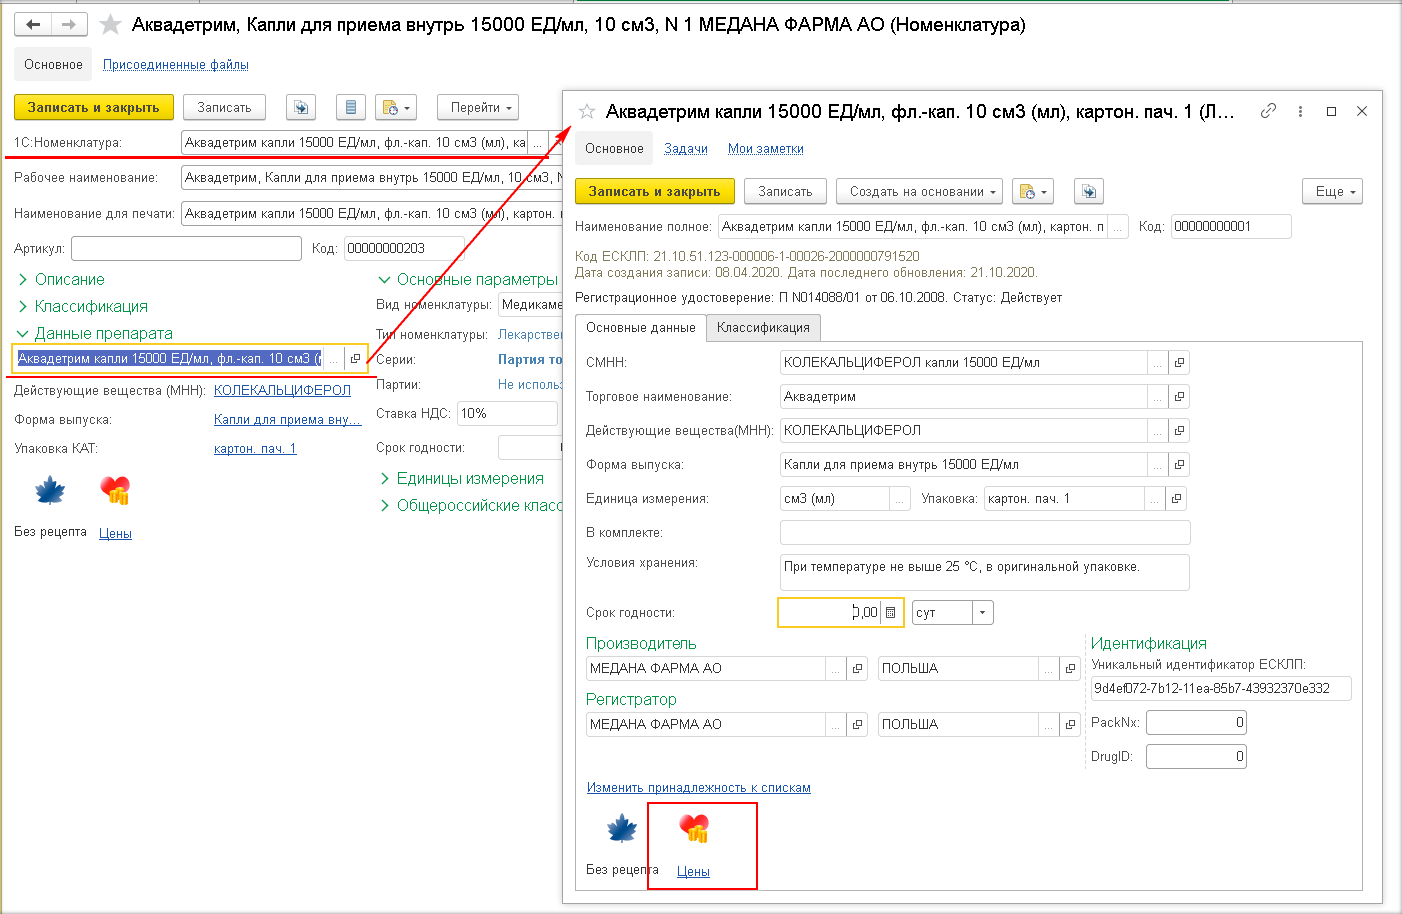Viewport: 1402px width, 914px height.
Task: Open the Еще menu in popup
Action: pos(1333,191)
